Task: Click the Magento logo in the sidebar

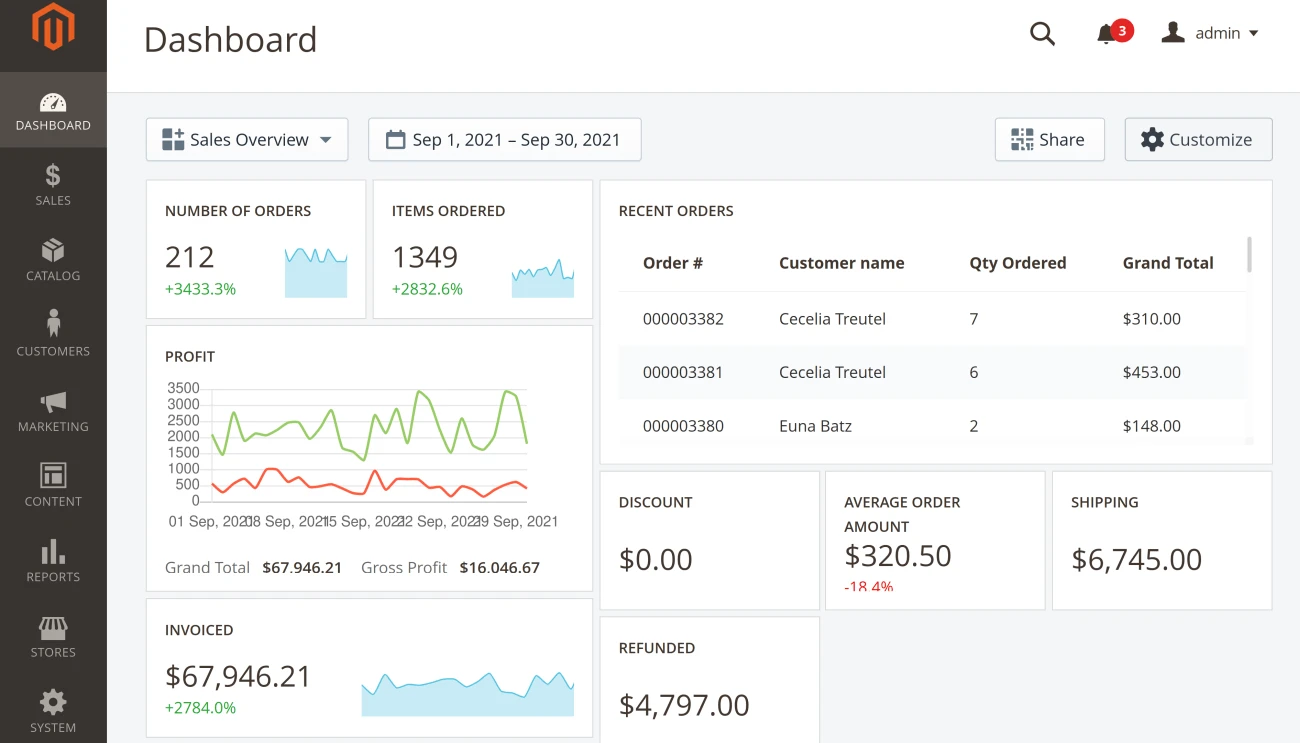Action: [53, 28]
